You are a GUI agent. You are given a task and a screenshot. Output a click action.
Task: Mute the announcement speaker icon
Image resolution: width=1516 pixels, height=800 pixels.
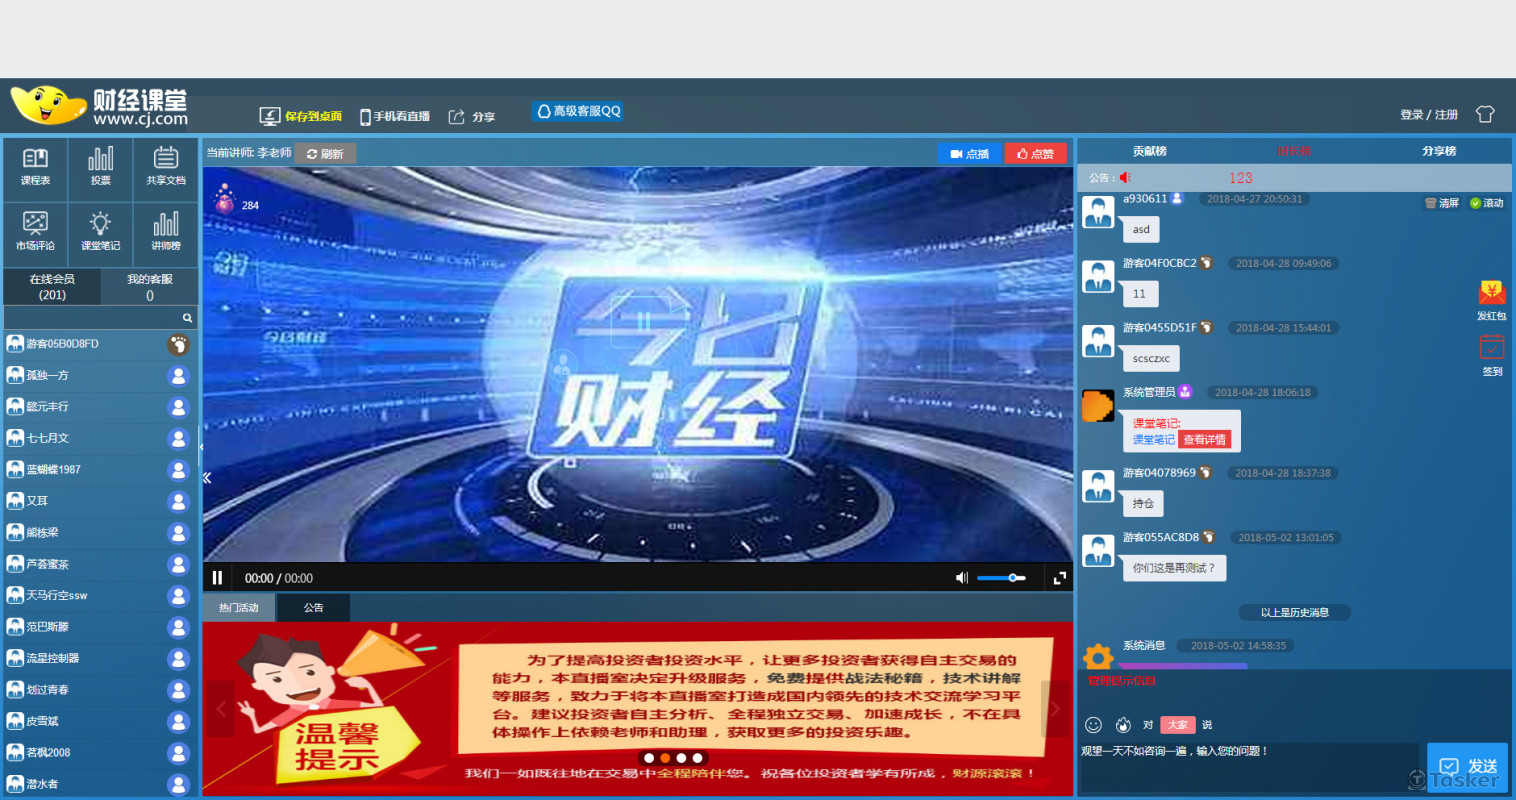[1124, 177]
